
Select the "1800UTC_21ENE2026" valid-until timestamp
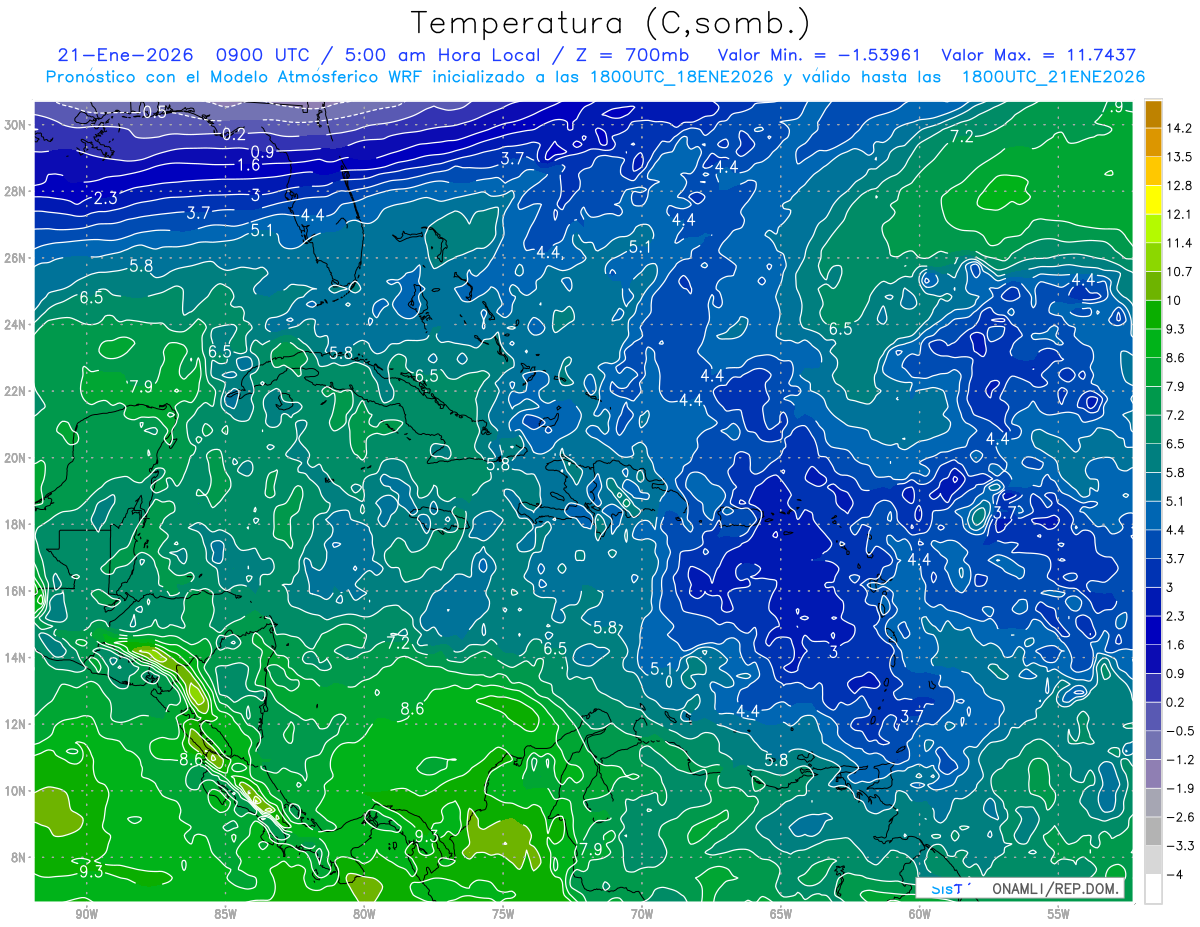click(1053, 77)
